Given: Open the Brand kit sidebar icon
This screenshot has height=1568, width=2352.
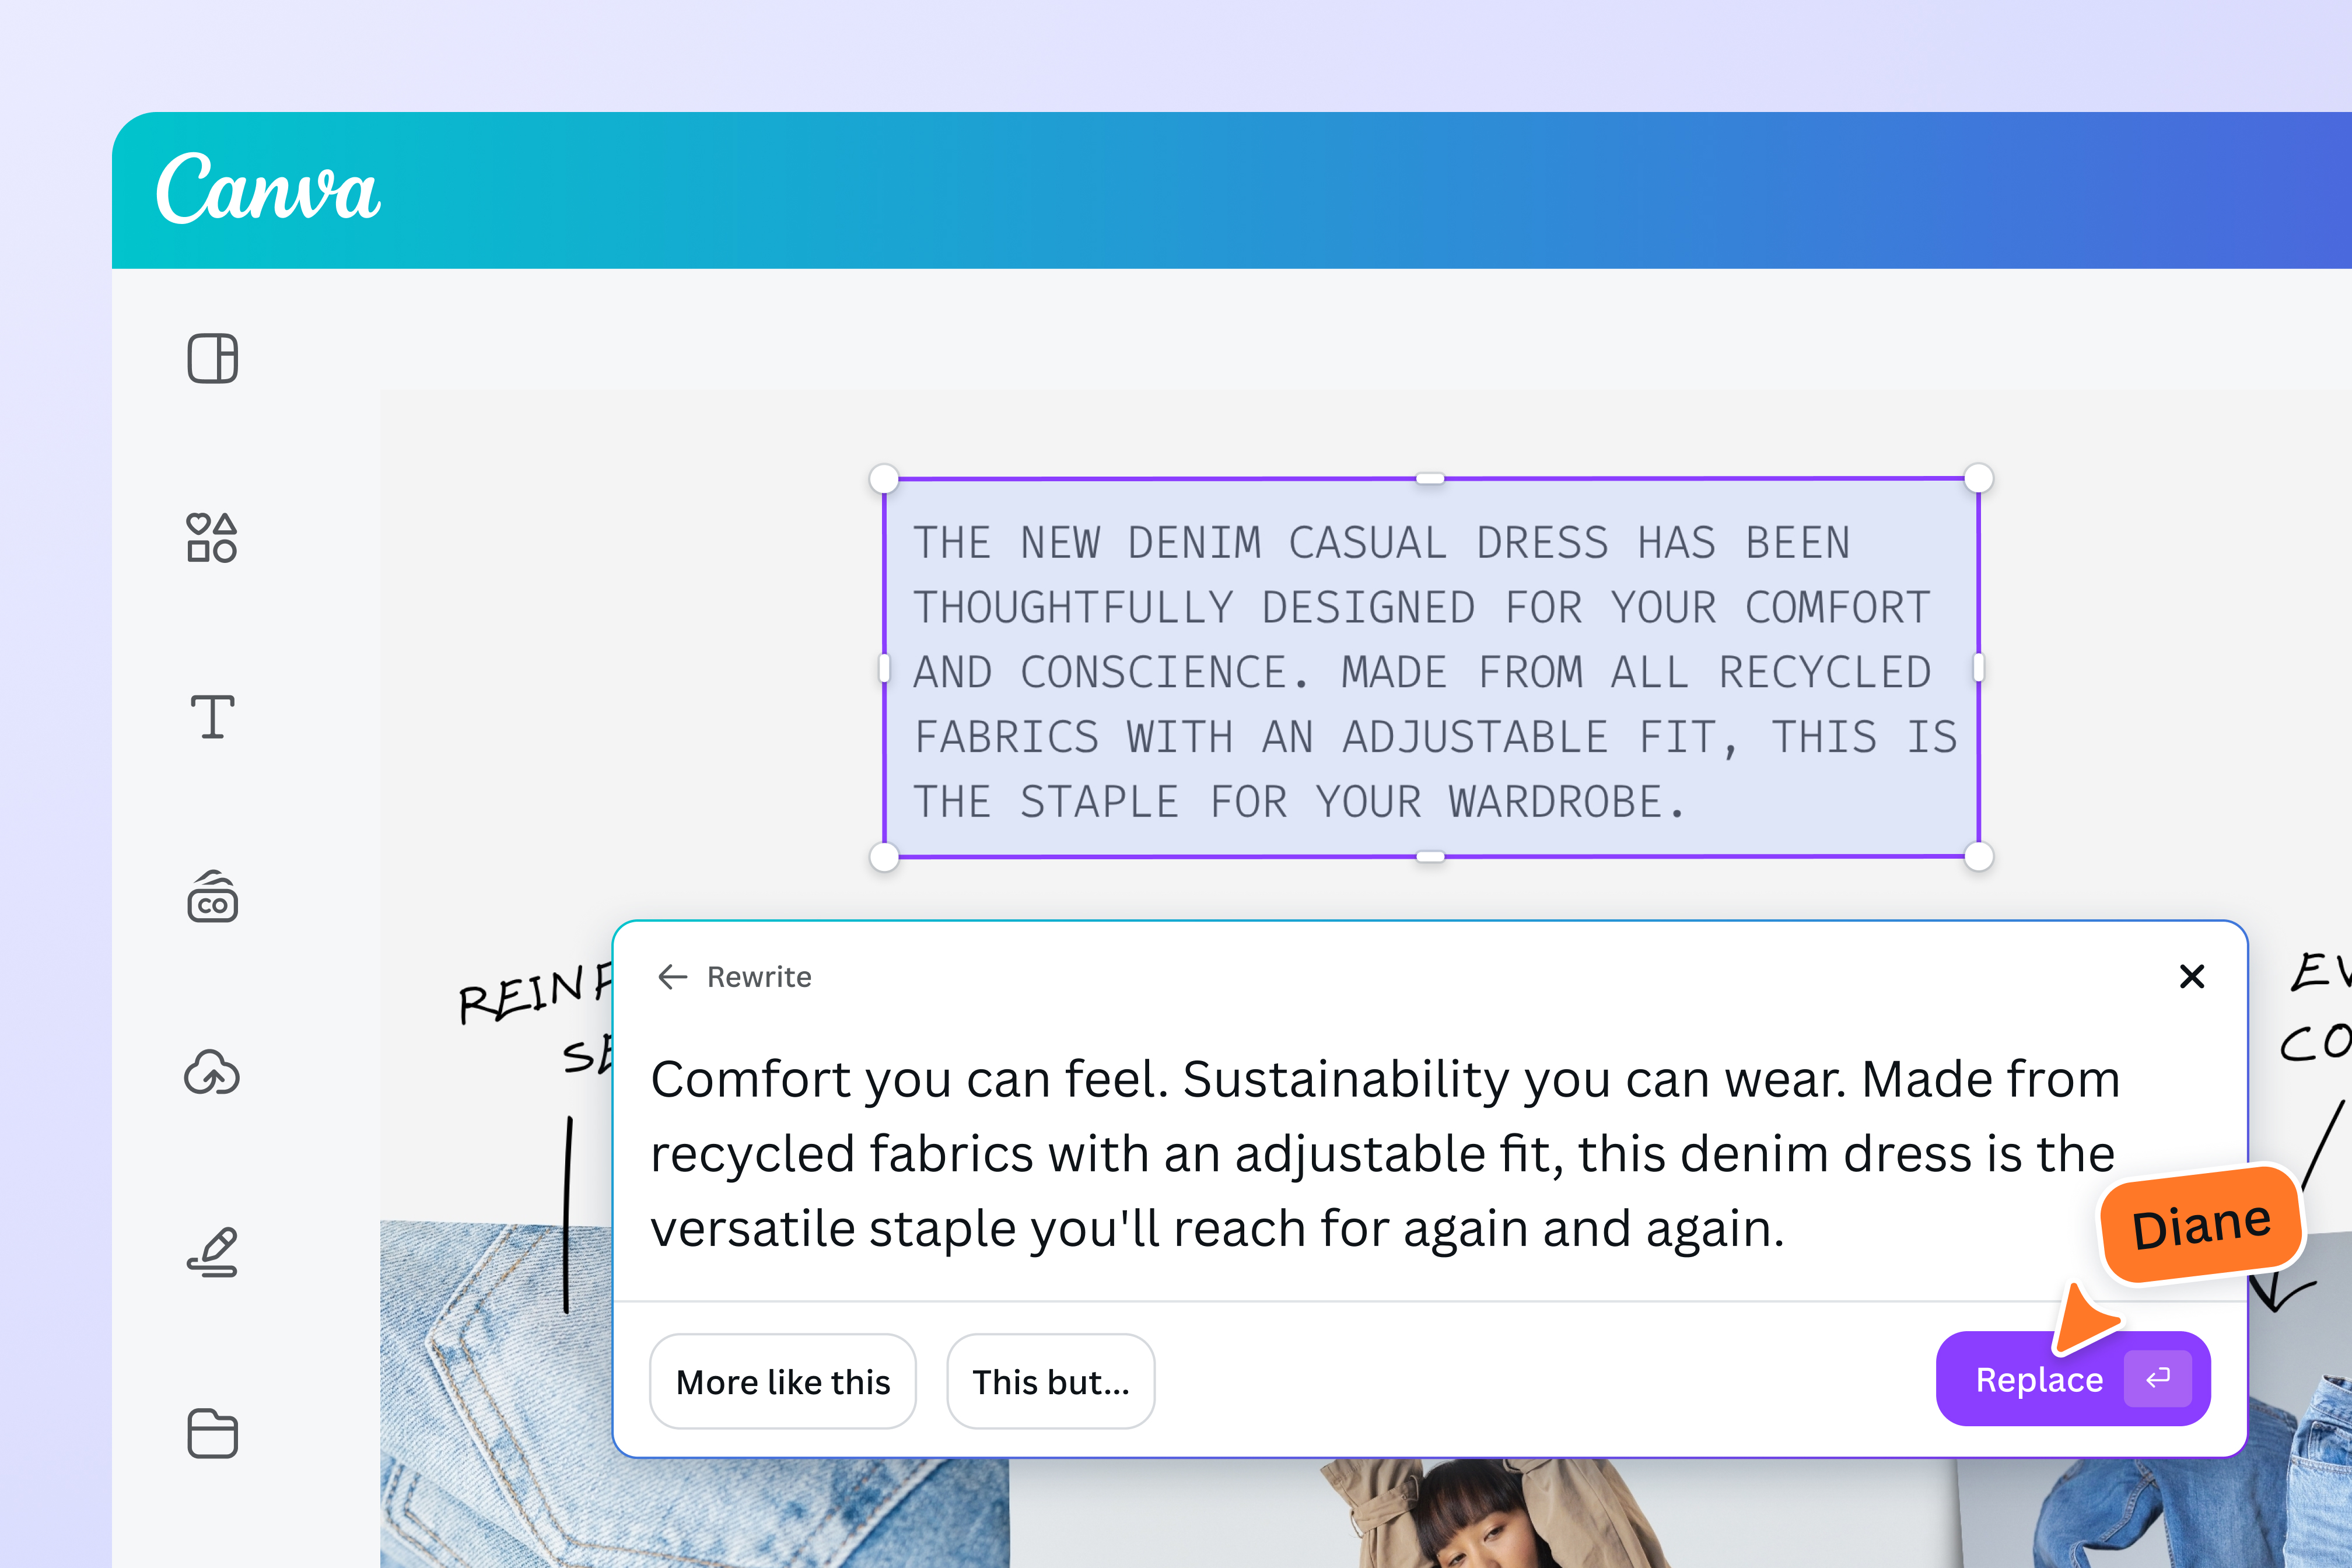Looking at the screenshot, I should (212, 896).
